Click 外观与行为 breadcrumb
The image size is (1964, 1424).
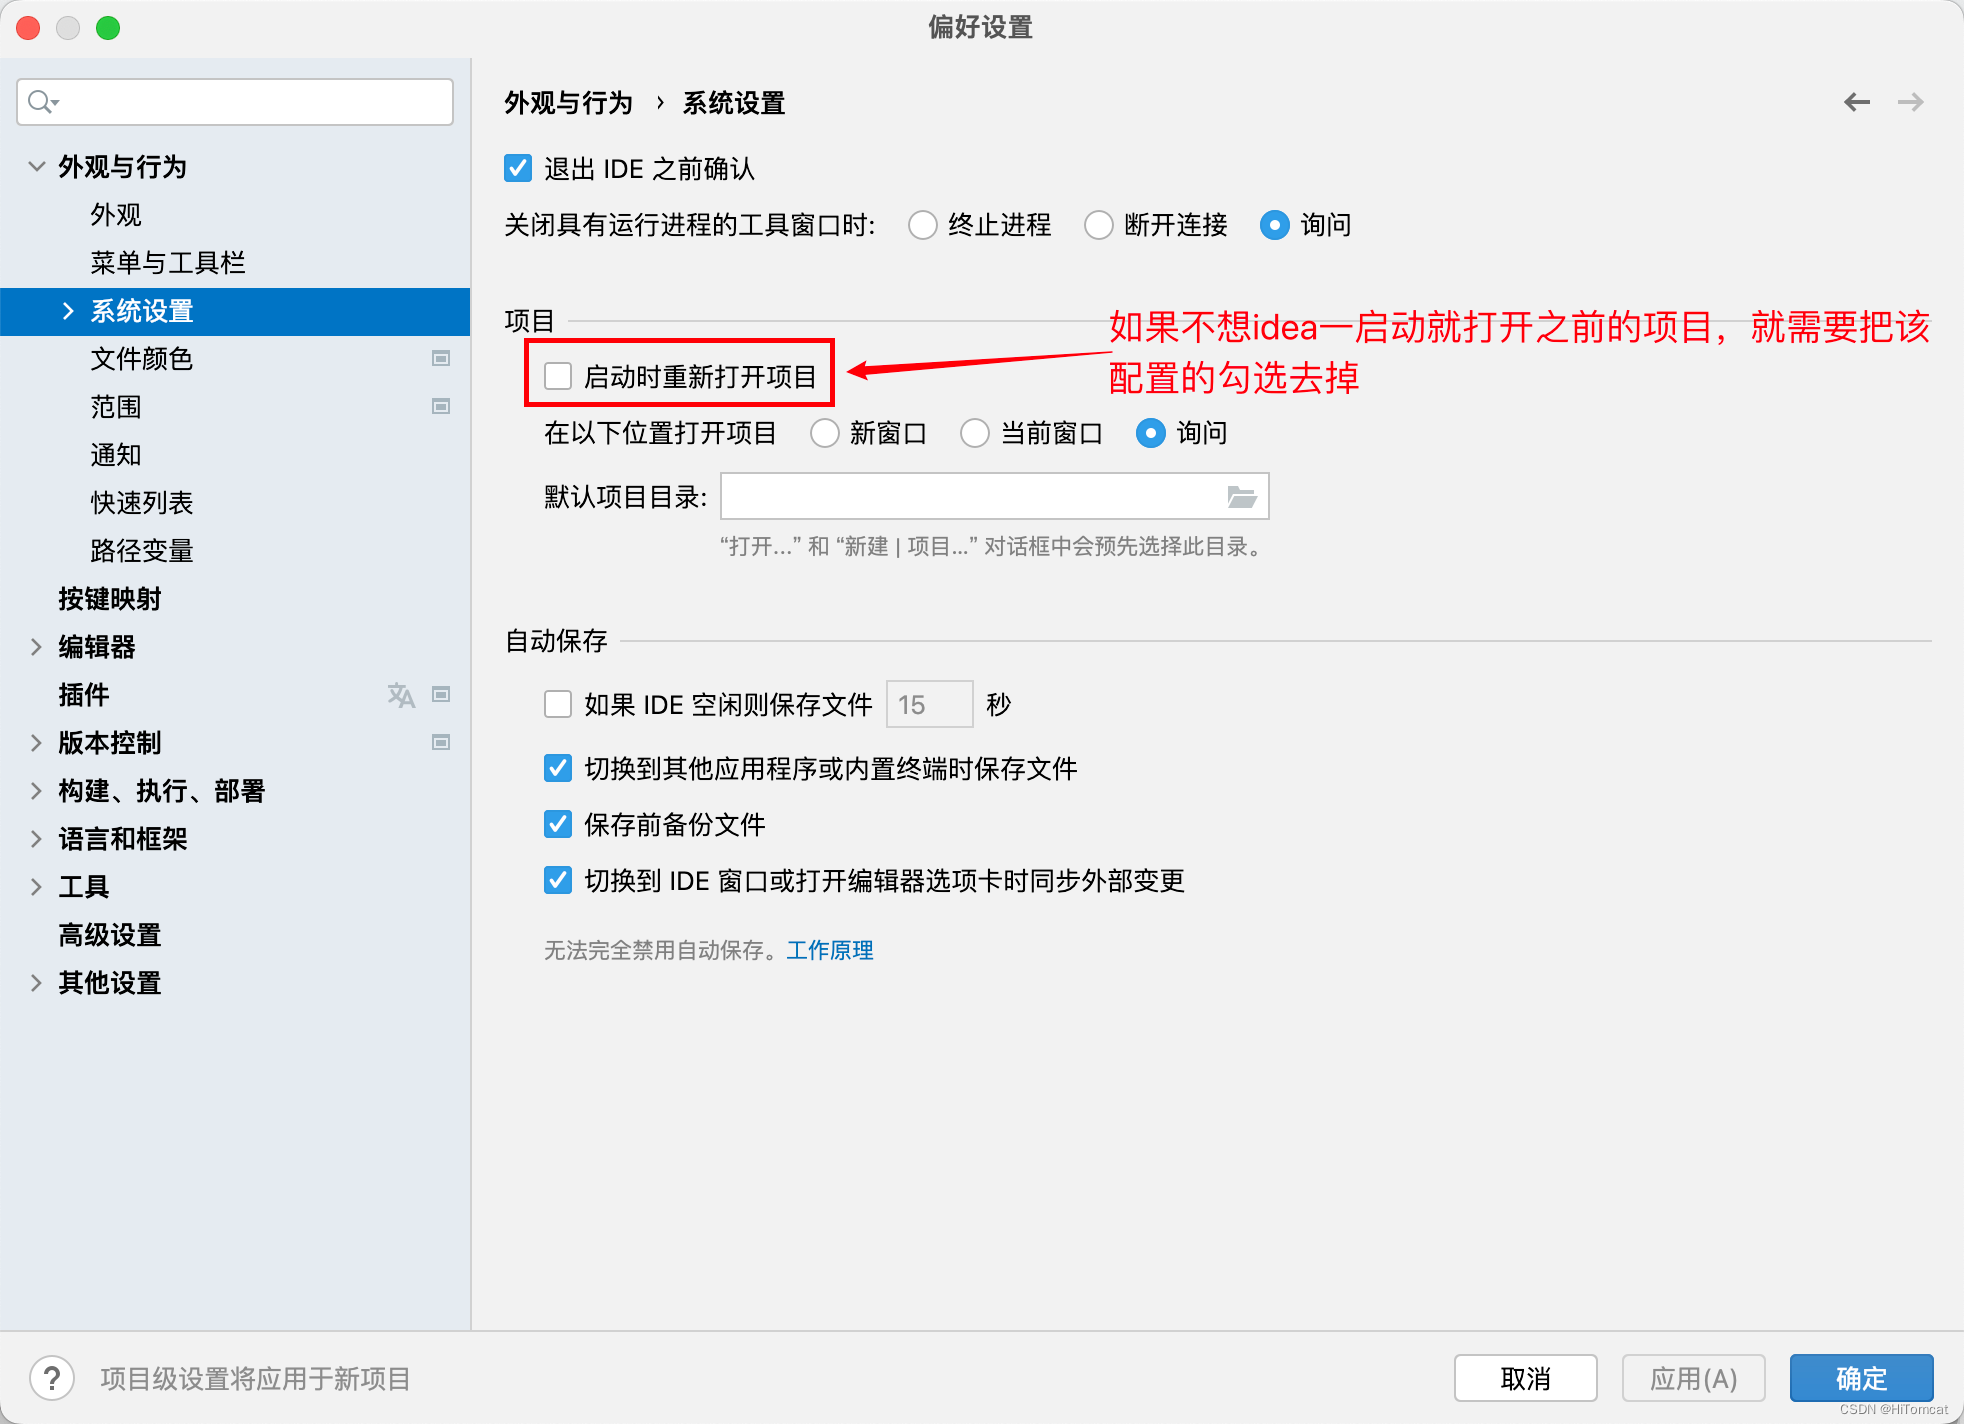pyautogui.click(x=568, y=103)
